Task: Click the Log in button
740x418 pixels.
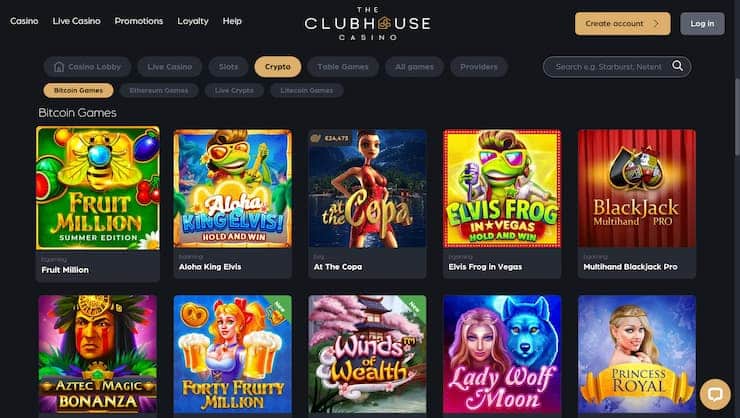Action: coord(702,24)
